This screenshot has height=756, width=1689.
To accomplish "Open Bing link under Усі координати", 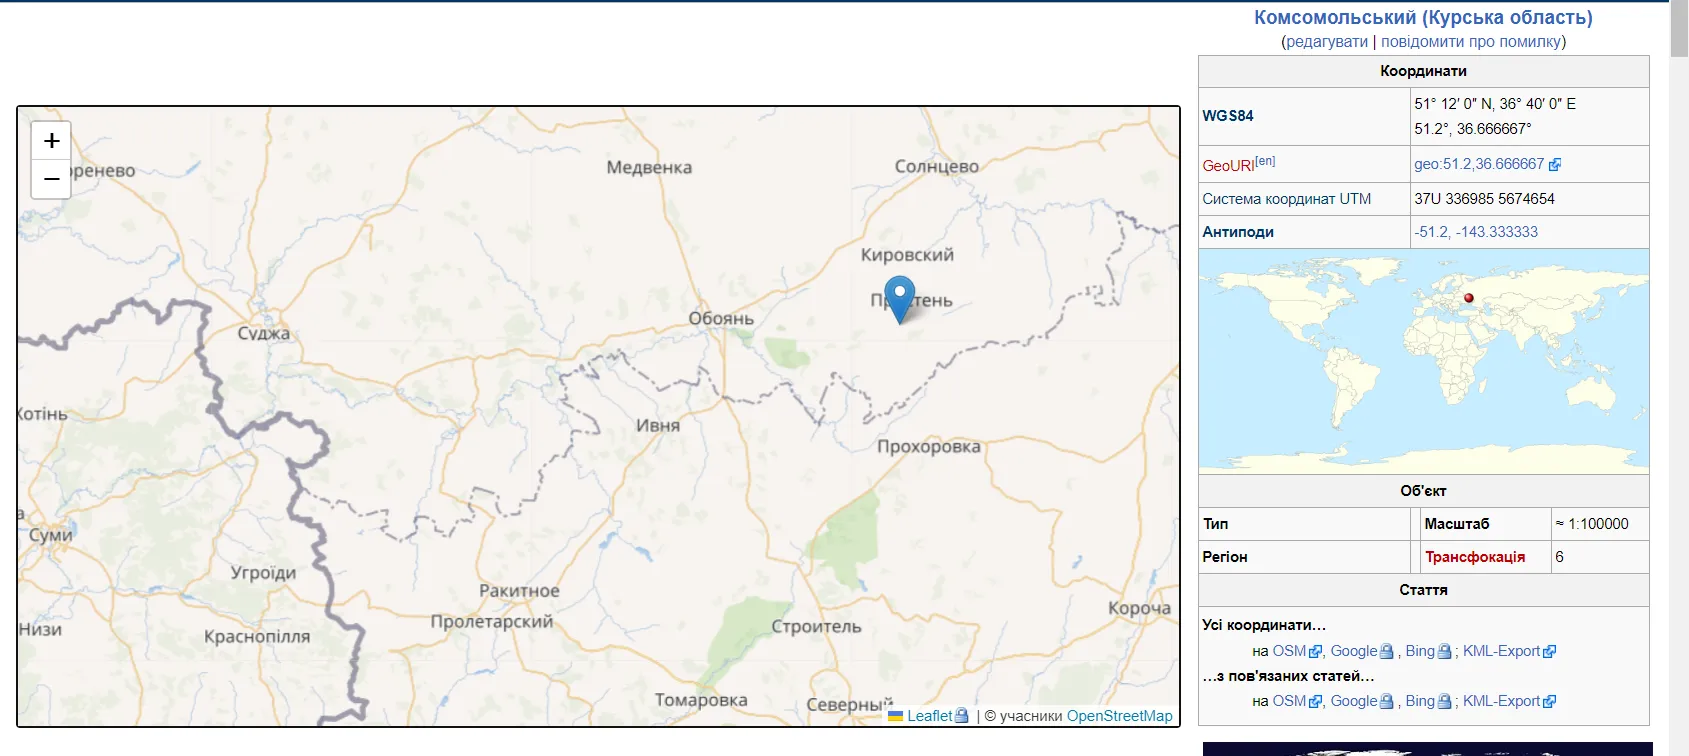I will [x=1419, y=651].
